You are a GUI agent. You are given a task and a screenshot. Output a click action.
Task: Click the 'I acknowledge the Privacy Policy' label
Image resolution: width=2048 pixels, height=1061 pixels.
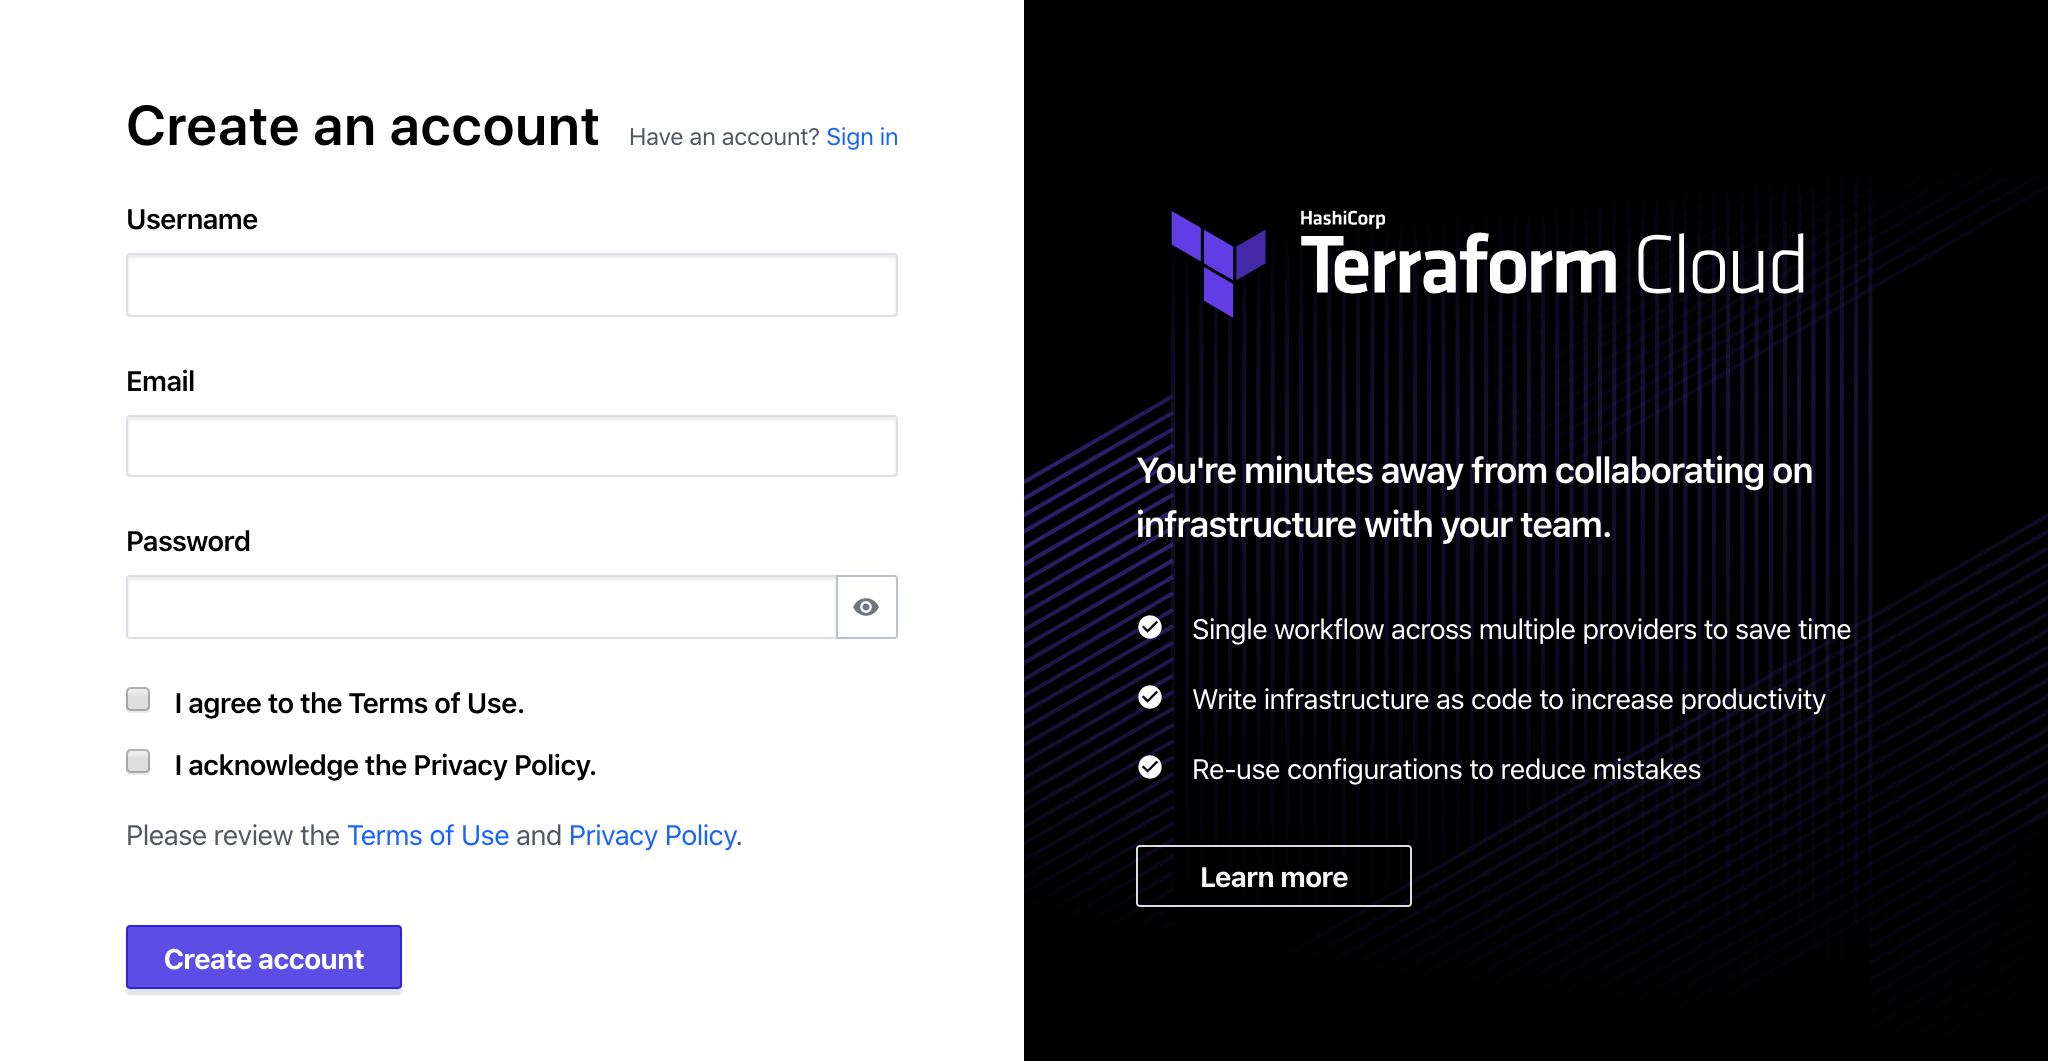385,765
